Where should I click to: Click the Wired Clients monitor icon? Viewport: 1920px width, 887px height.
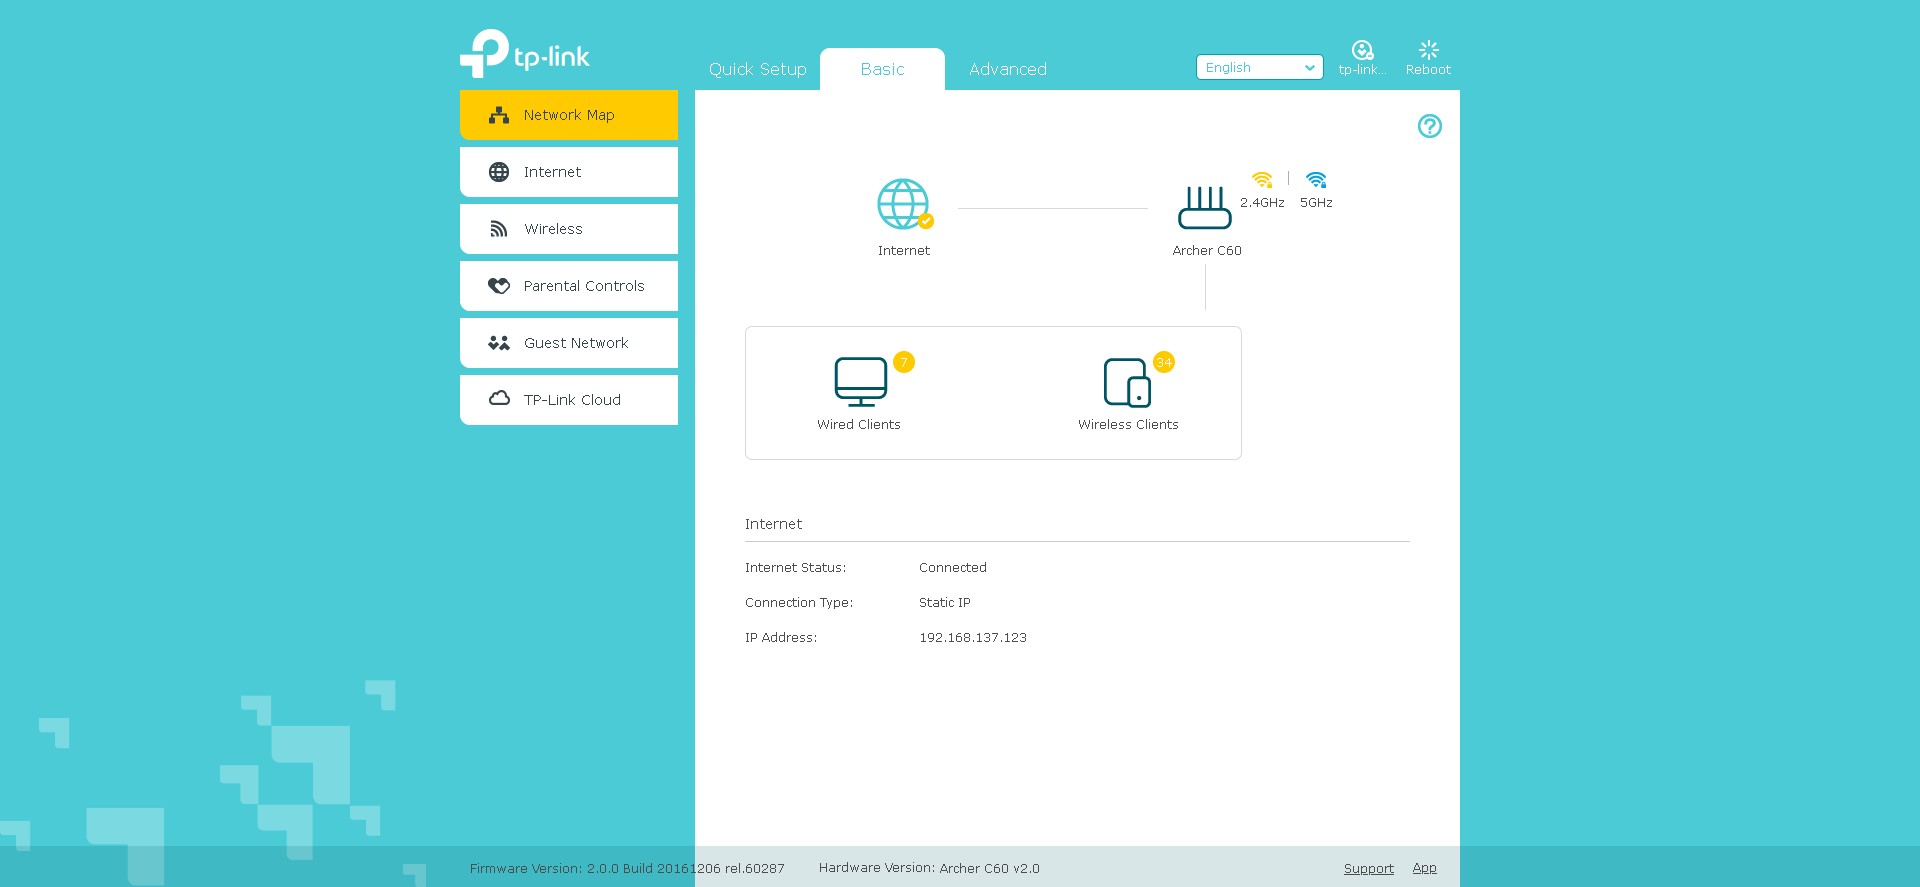[x=860, y=381]
